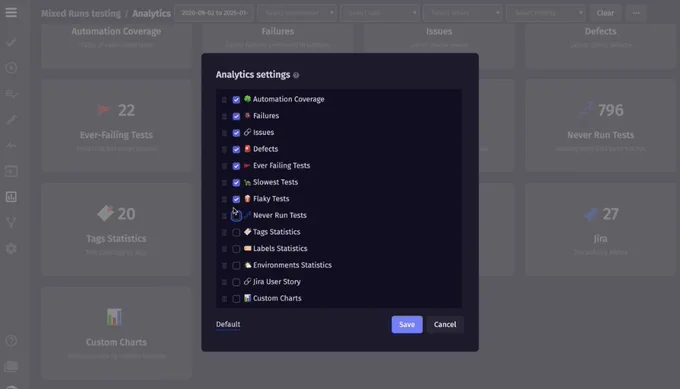This screenshot has height=389, width=680.
Task: Open the Projects folder icon in sidebar
Action: [x=11, y=366]
